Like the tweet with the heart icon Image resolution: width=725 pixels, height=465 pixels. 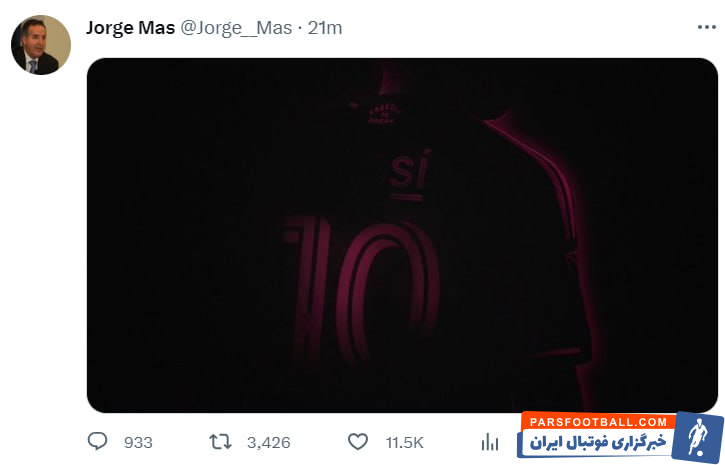click(x=358, y=442)
